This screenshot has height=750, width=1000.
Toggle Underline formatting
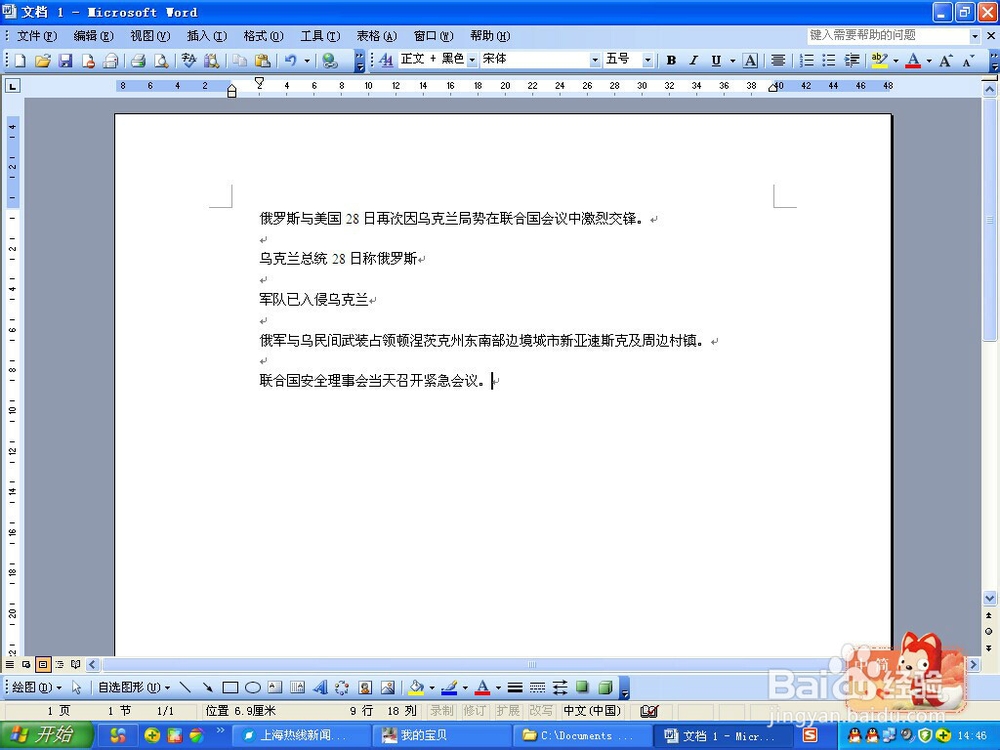(x=716, y=60)
